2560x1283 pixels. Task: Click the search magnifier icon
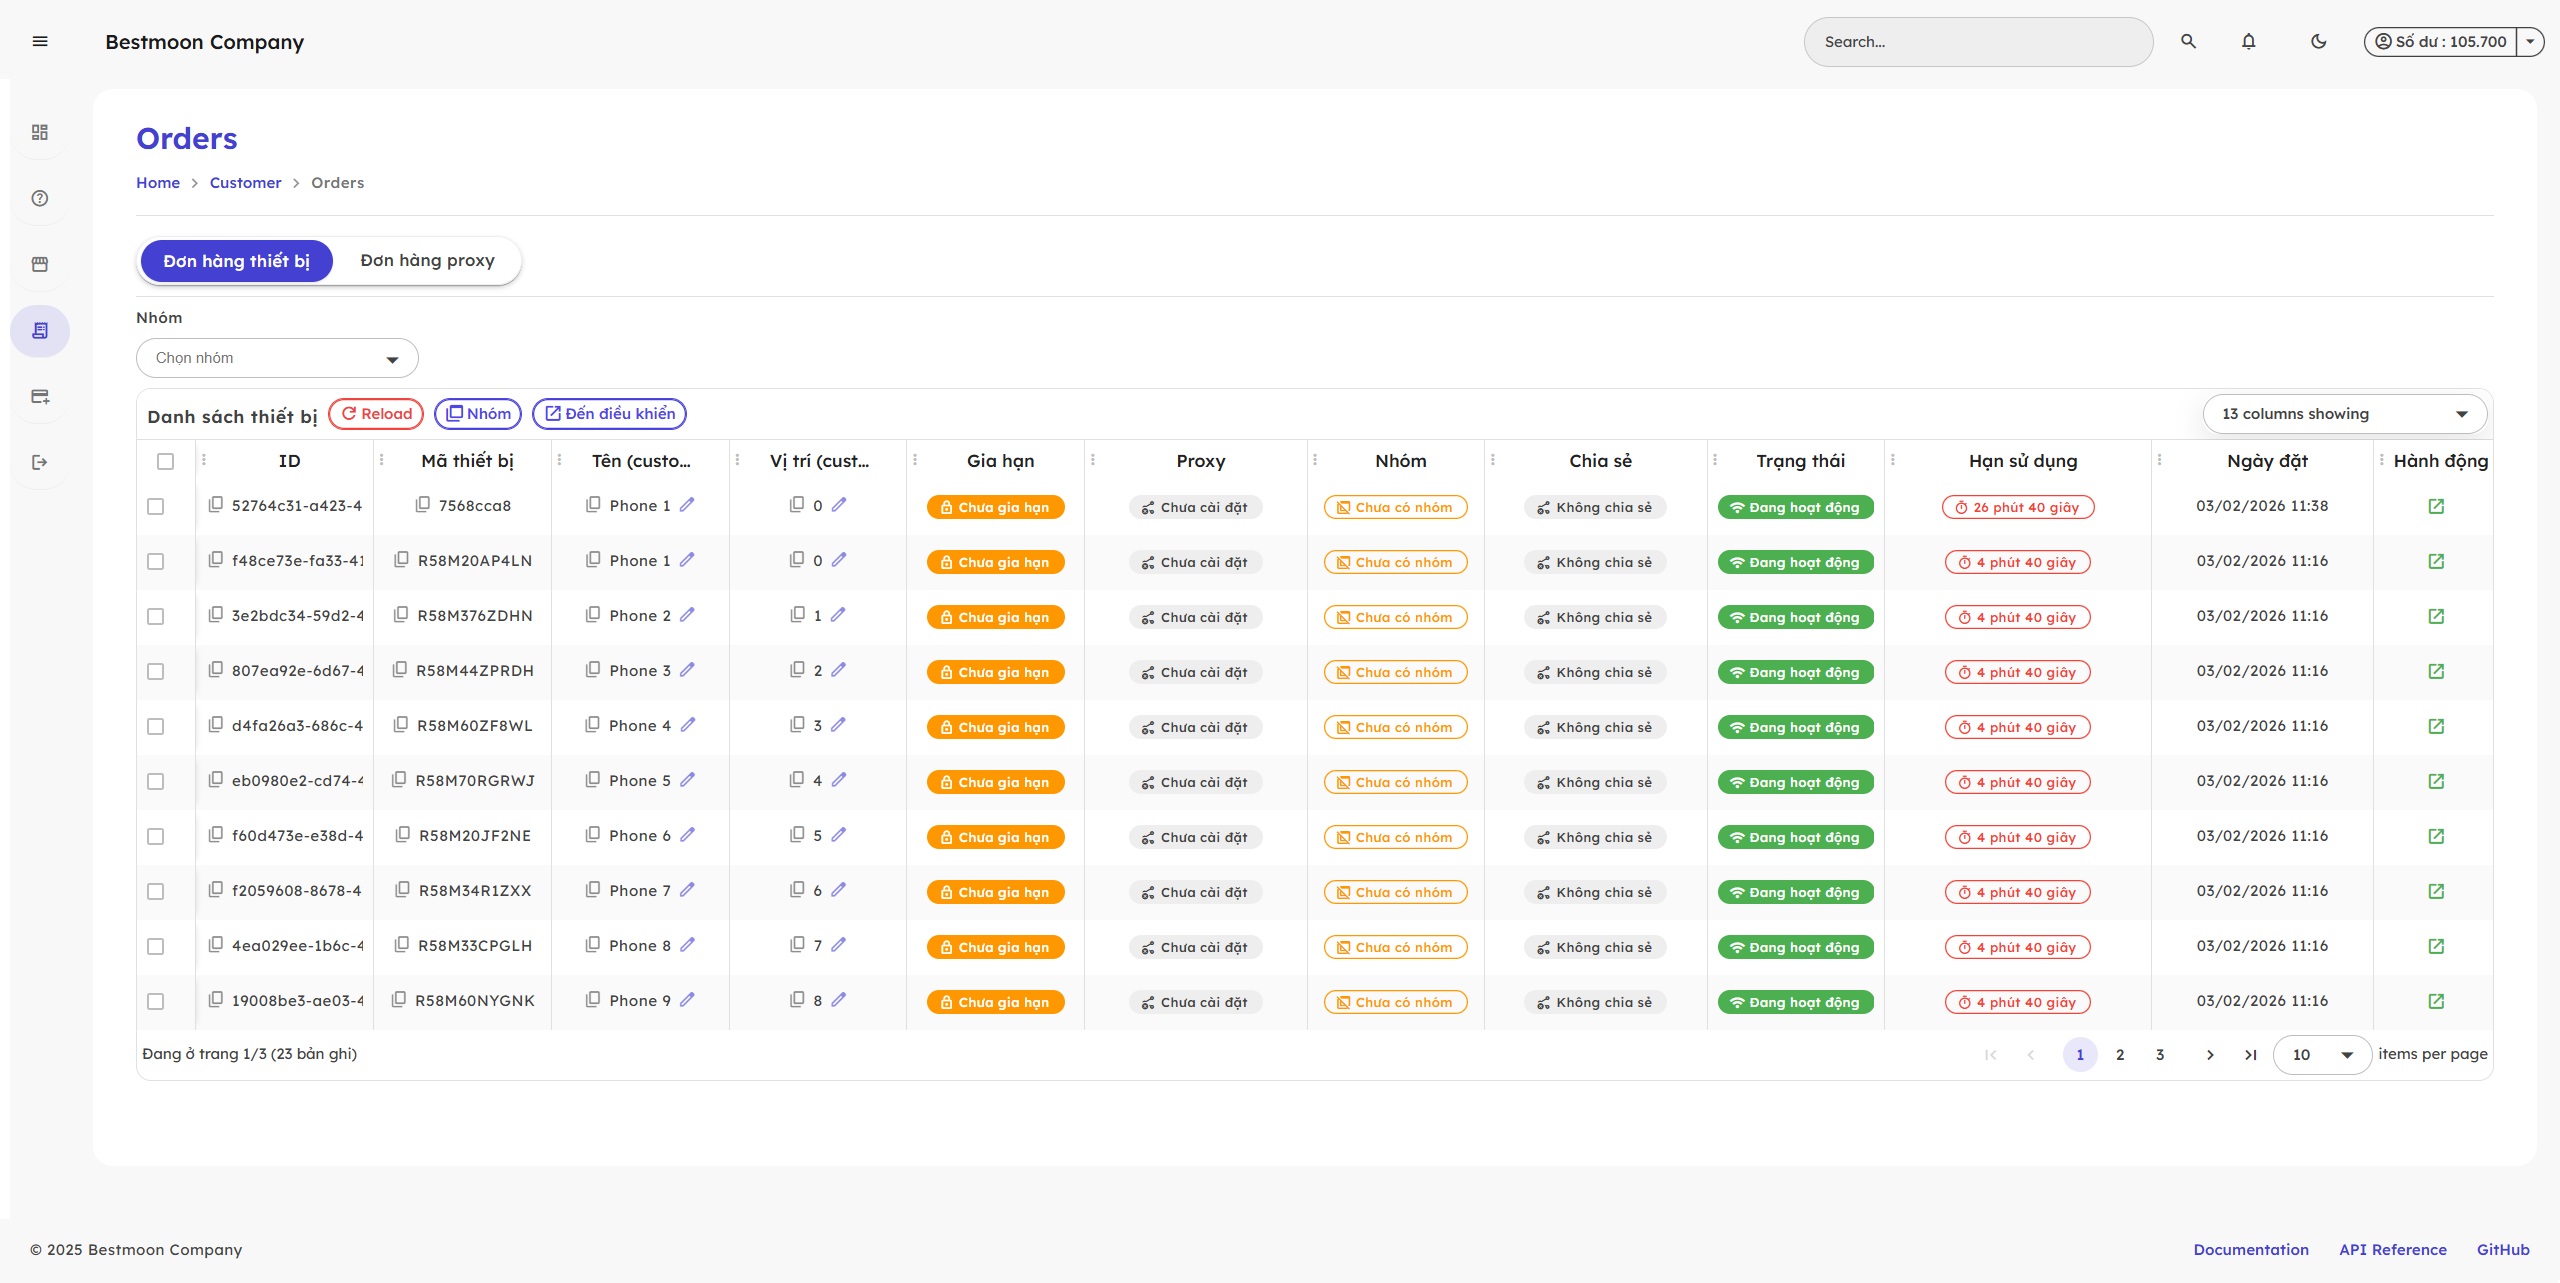[x=2188, y=42]
